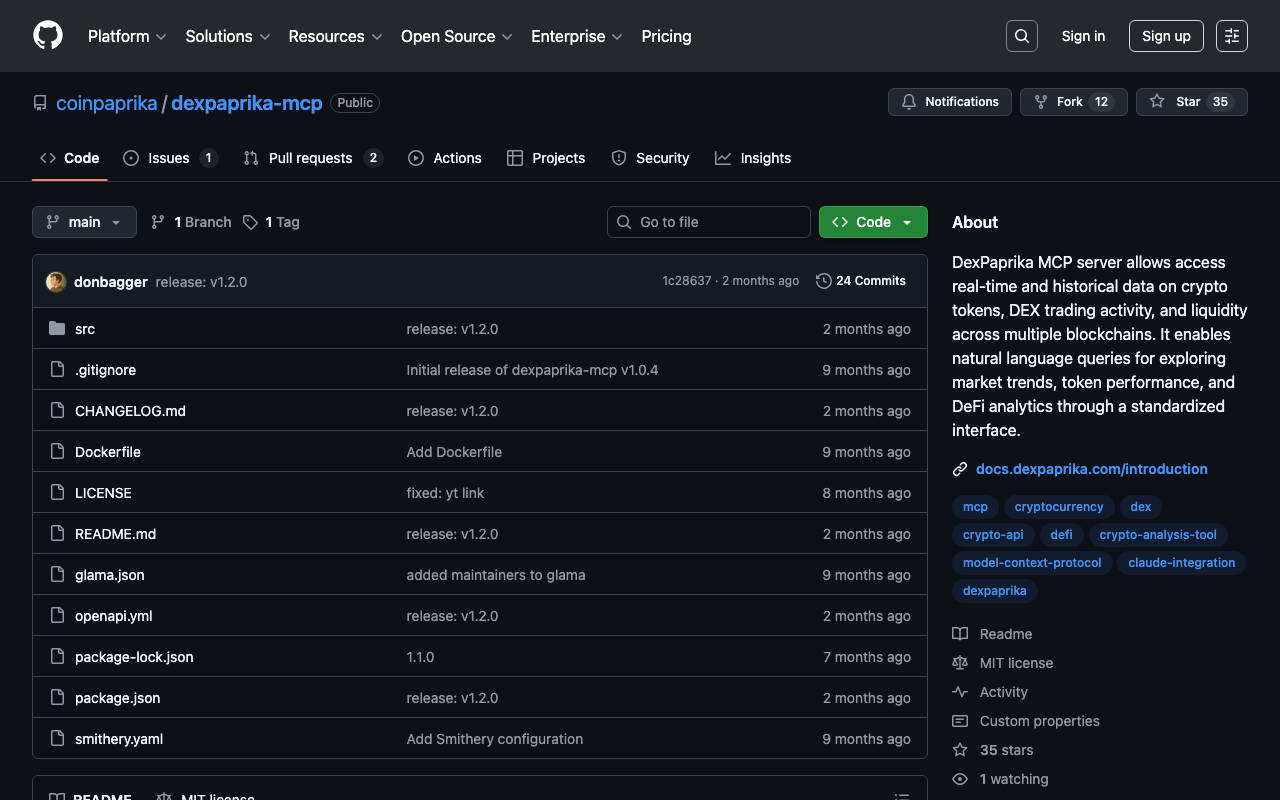Screen dimensions: 1280x800
Task: Click donbagger's avatar image
Action: point(56,282)
